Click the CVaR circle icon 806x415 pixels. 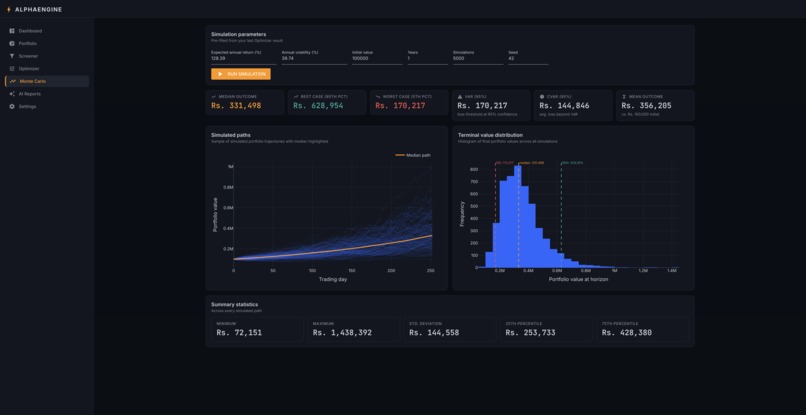tap(542, 97)
